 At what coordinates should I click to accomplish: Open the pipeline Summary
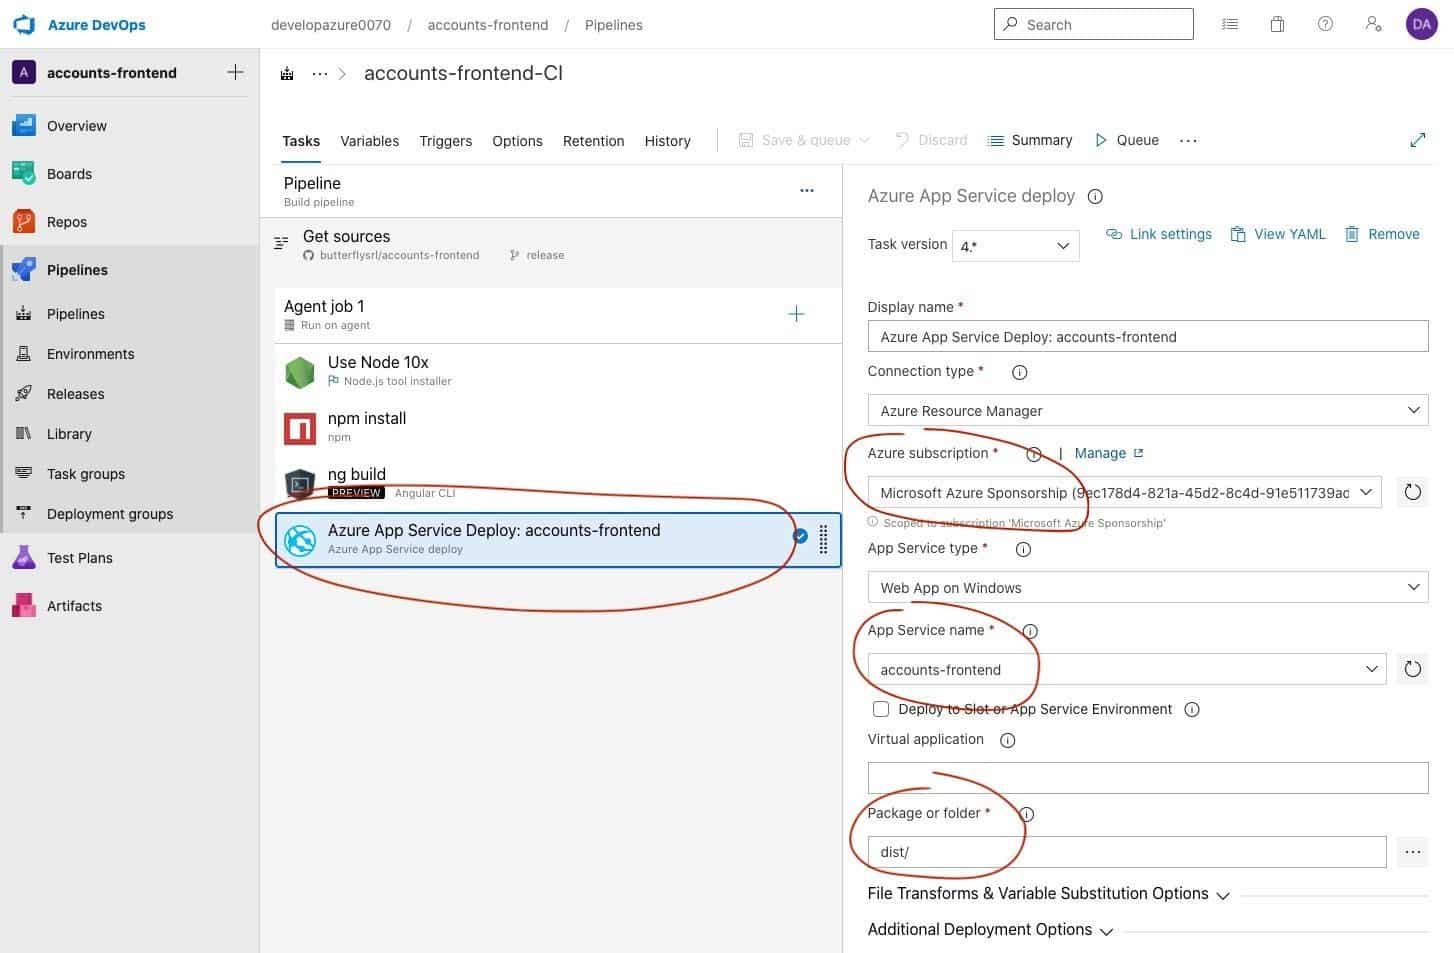coord(1029,140)
